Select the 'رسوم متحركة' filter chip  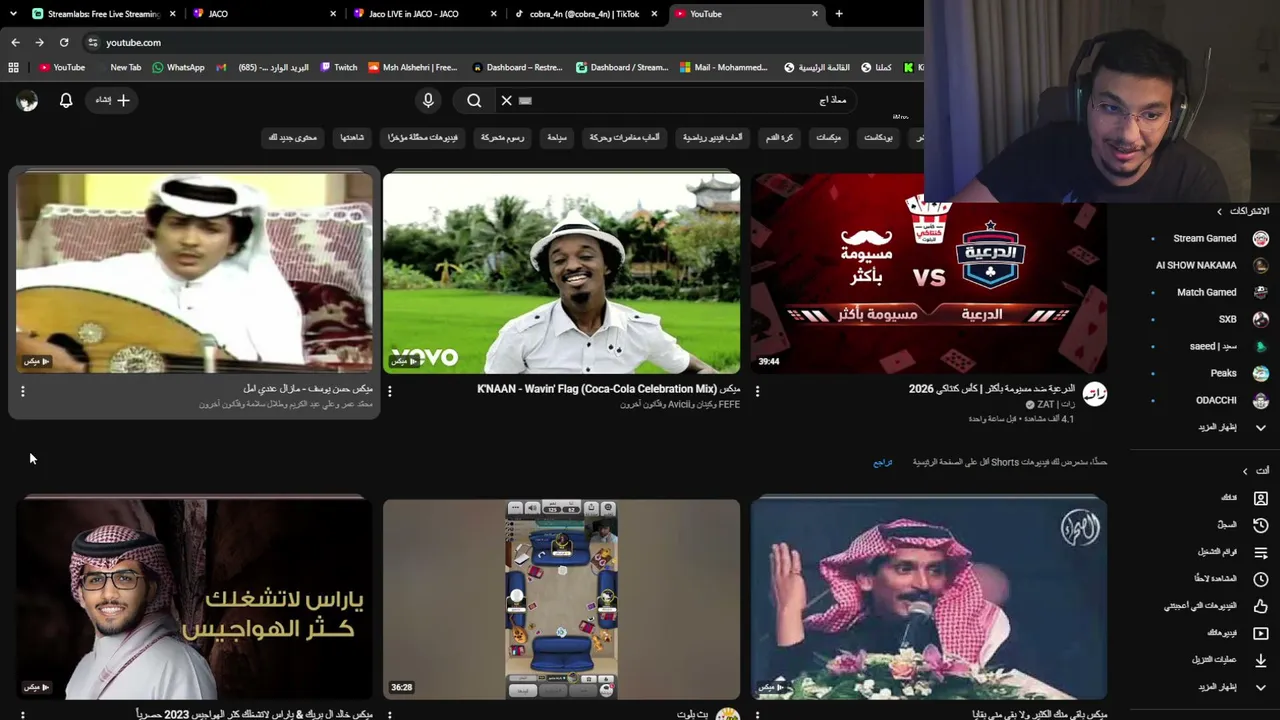[x=502, y=137]
